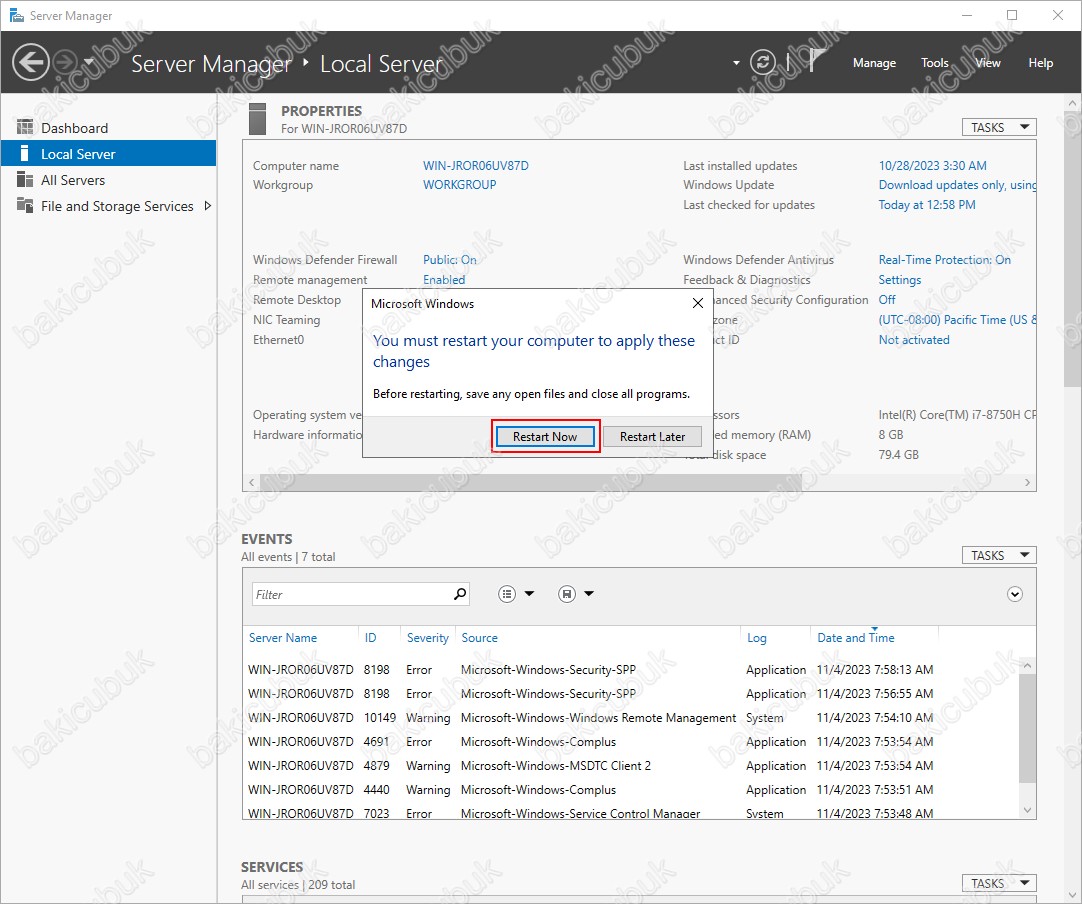Viewport: 1082px width, 904px height.
Task: Select Dashboard in the sidebar
Action: pyautogui.click(x=108, y=128)
